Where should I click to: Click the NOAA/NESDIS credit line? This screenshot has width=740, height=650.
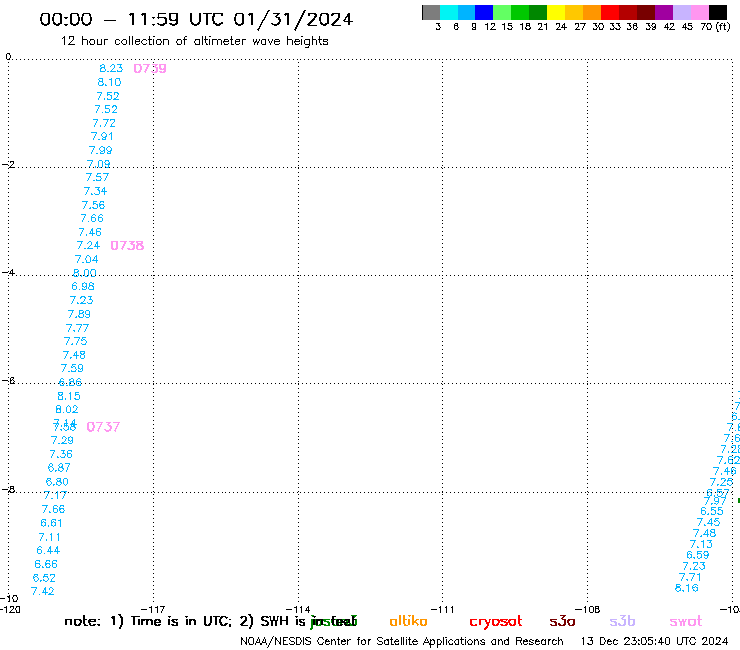[x=402, y=641]
